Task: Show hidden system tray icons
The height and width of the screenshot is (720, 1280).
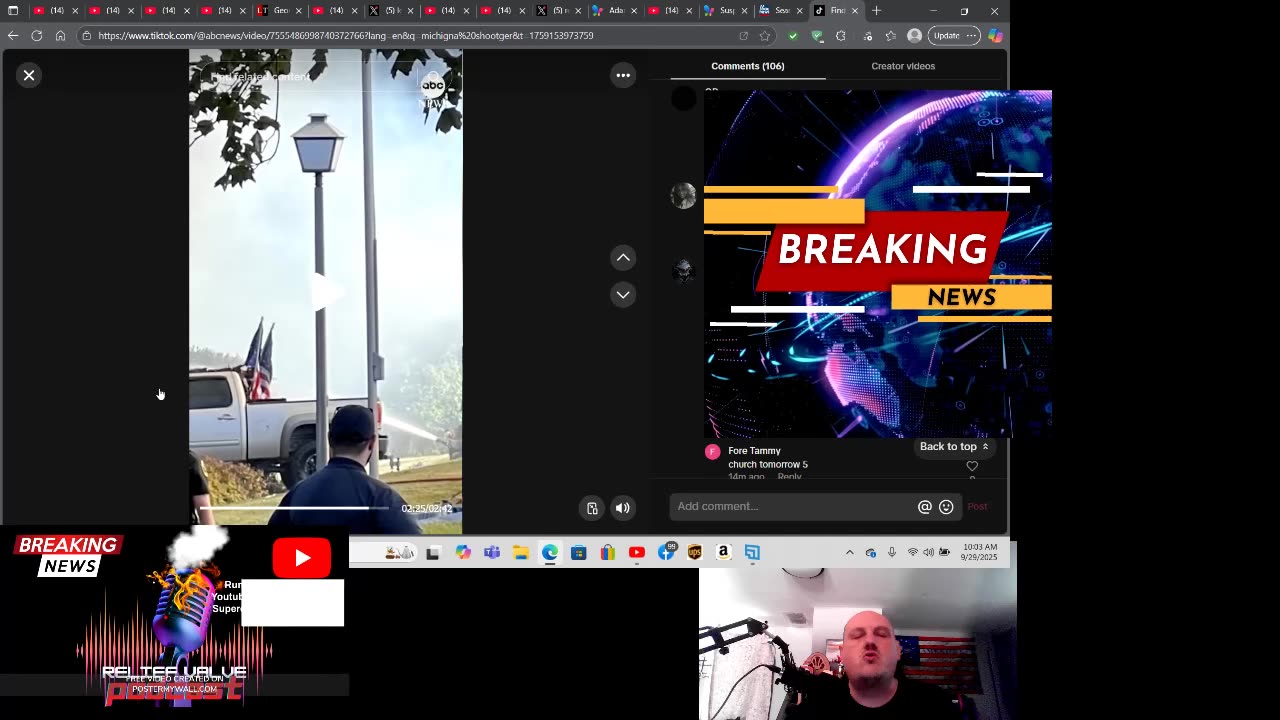Action: point(850,553)
